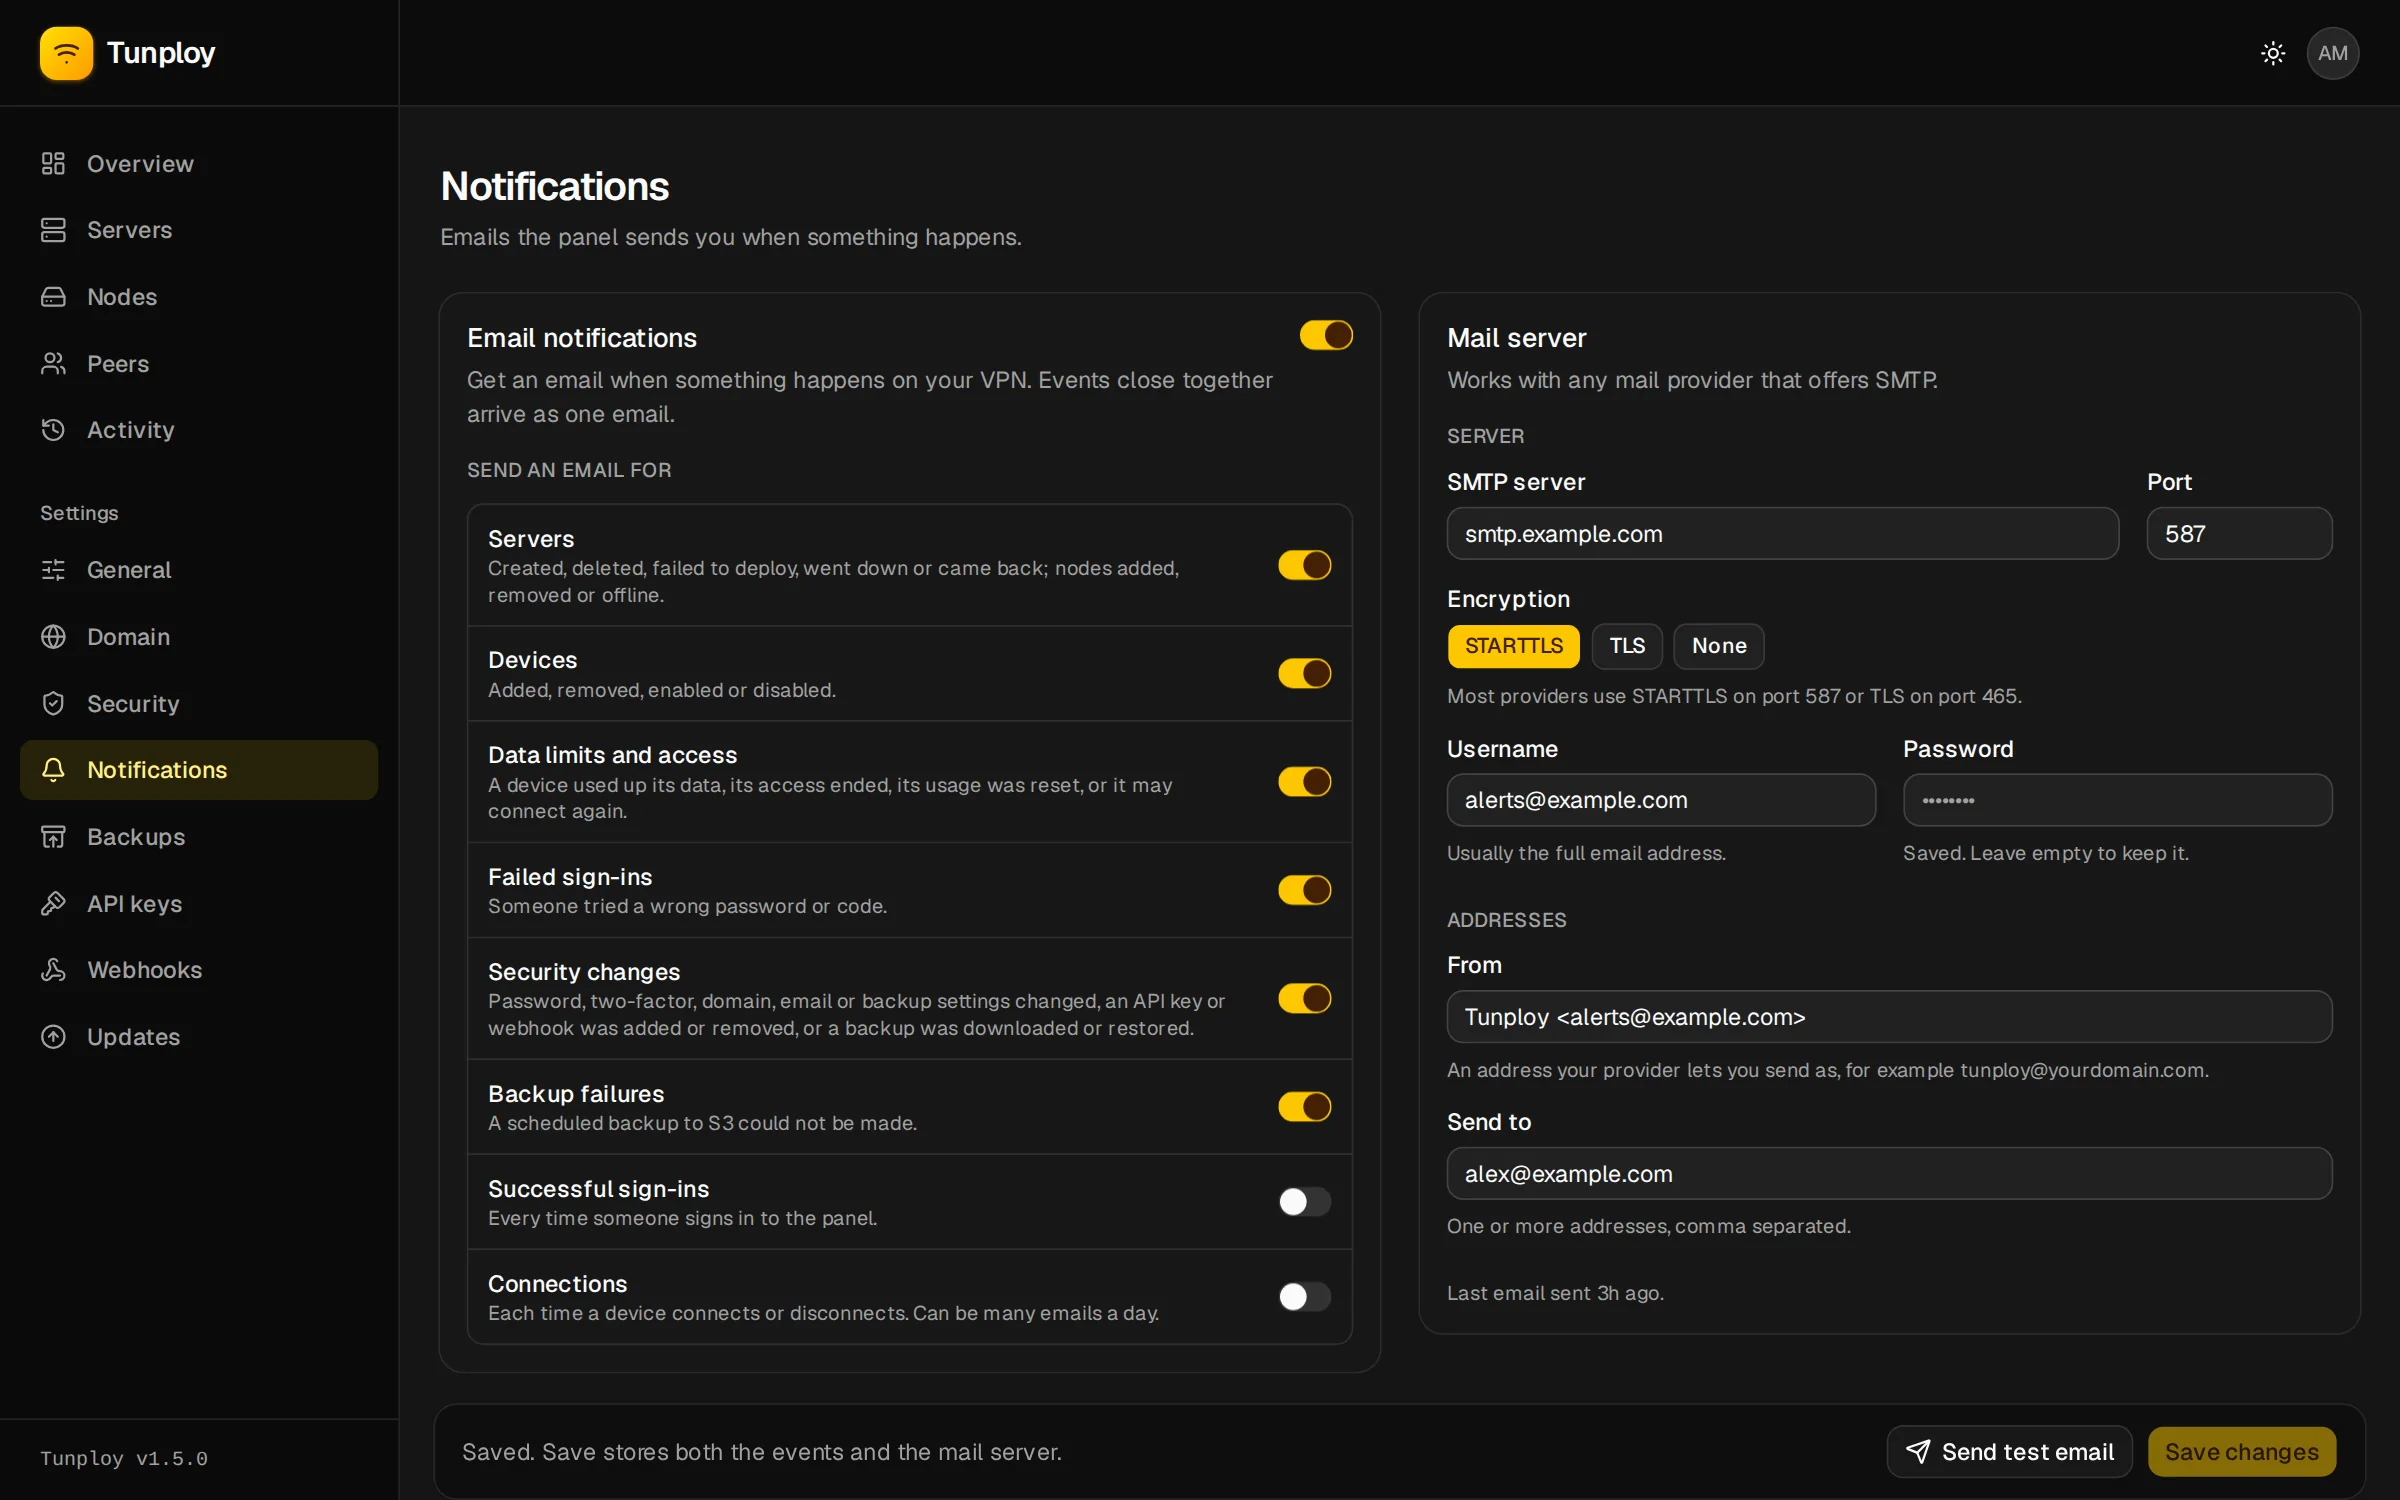Toggle light theme with the sun icon
Image resolution: width=2400 pixels, height=1500 pixels.
click(x=2273, y=53)
